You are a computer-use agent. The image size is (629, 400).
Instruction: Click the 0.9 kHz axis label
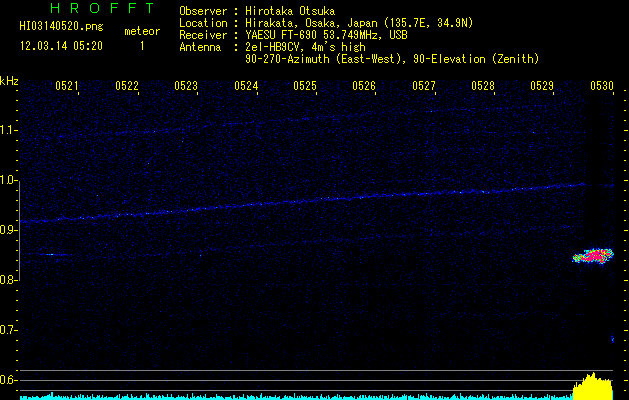(8, 230)
